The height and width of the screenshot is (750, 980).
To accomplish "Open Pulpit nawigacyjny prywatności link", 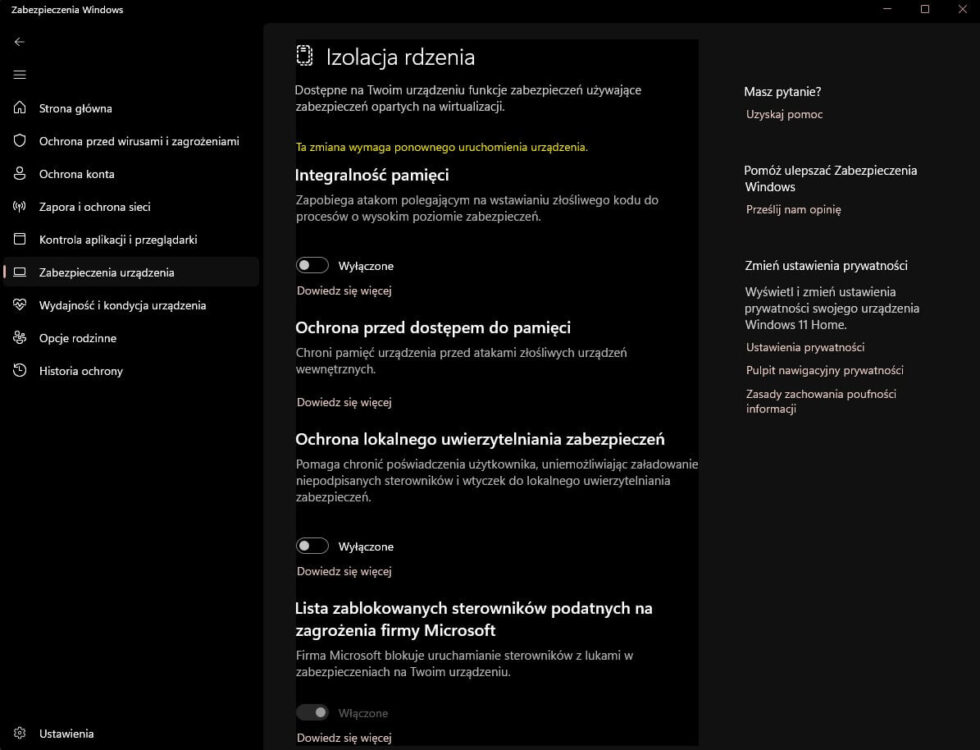I will pos(824,371).
